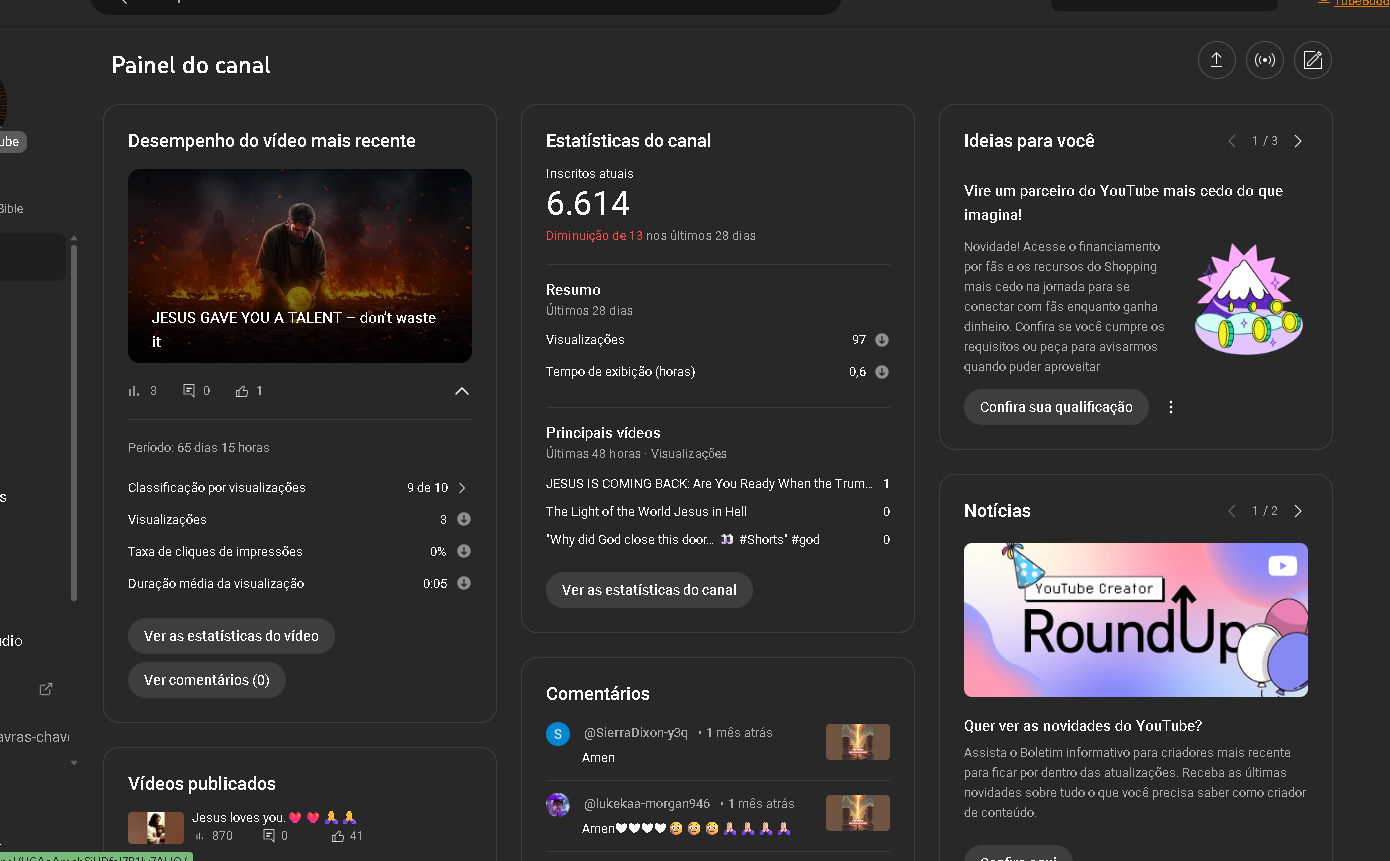Click the left sidebar vertical scrollbar
The image size is (1390, 861).
73,422
